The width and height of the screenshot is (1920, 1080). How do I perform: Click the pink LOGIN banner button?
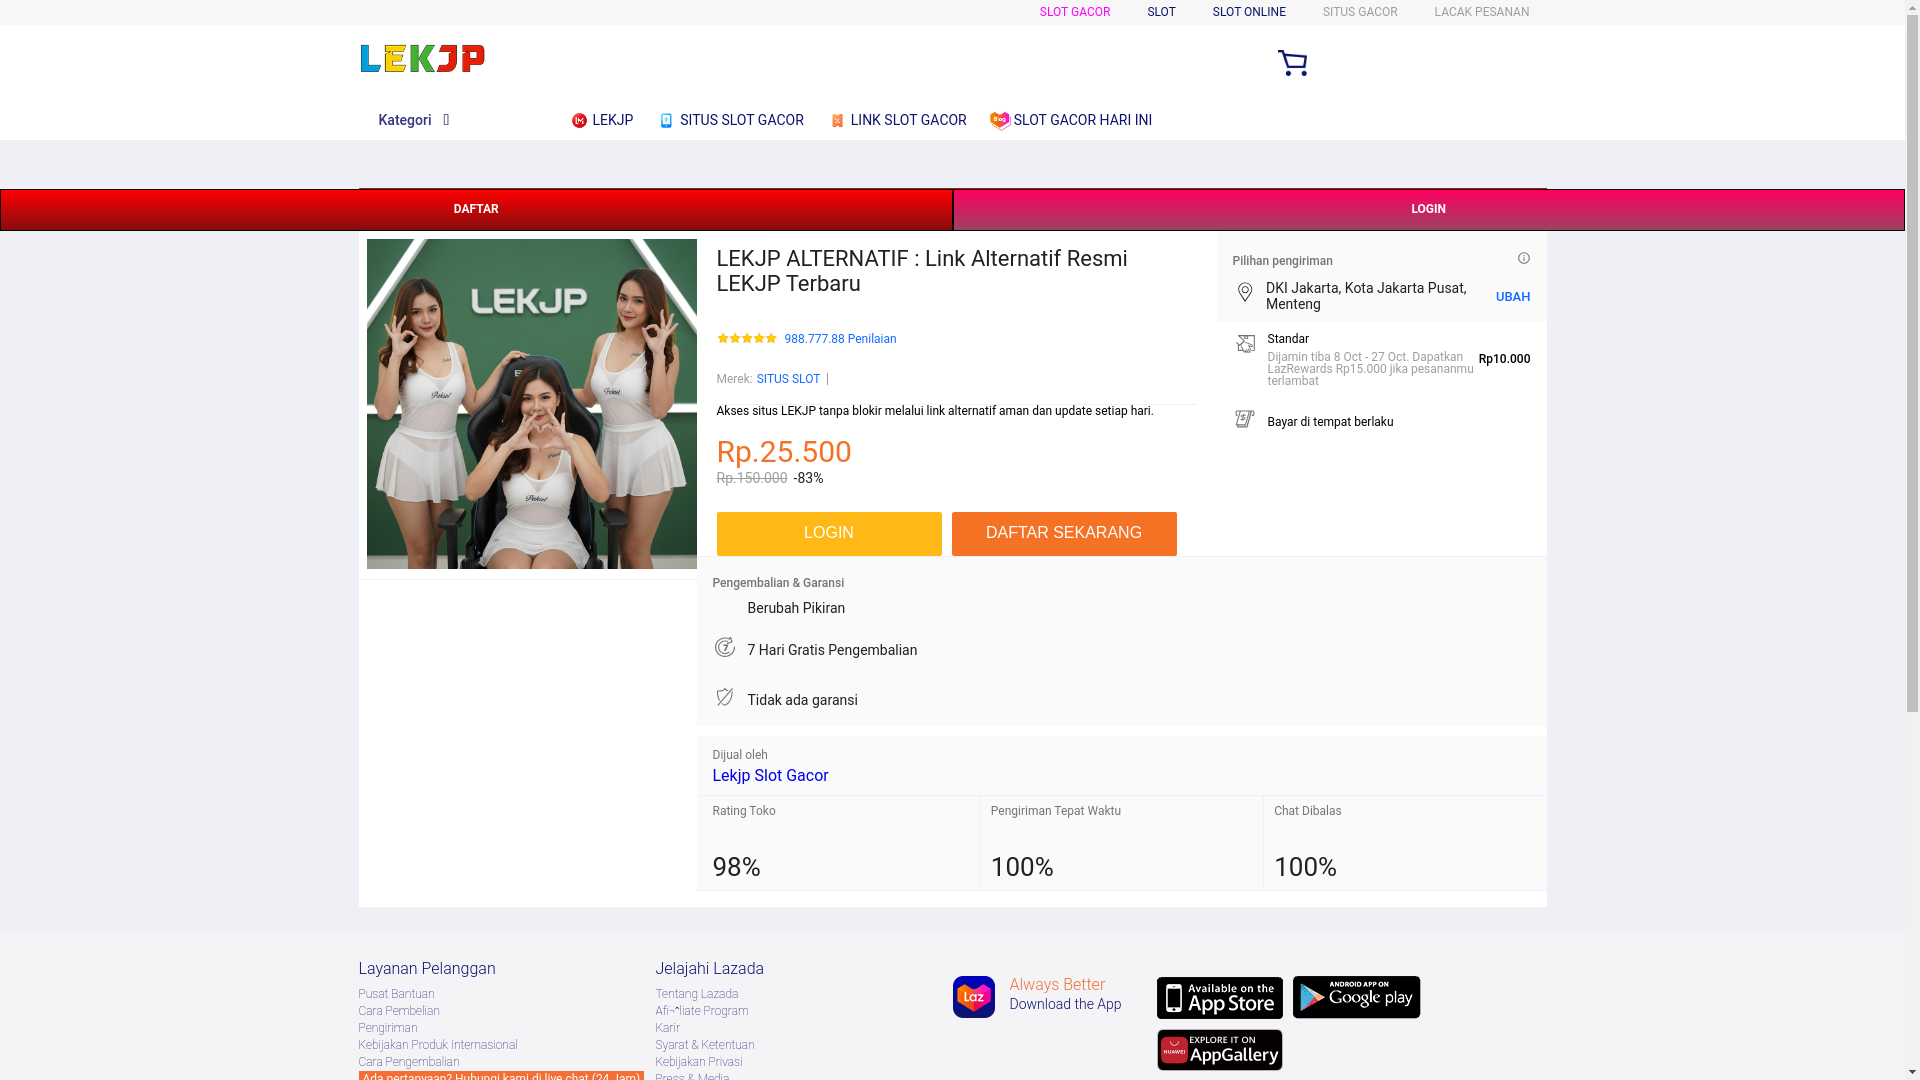[x=1428, y=210]
